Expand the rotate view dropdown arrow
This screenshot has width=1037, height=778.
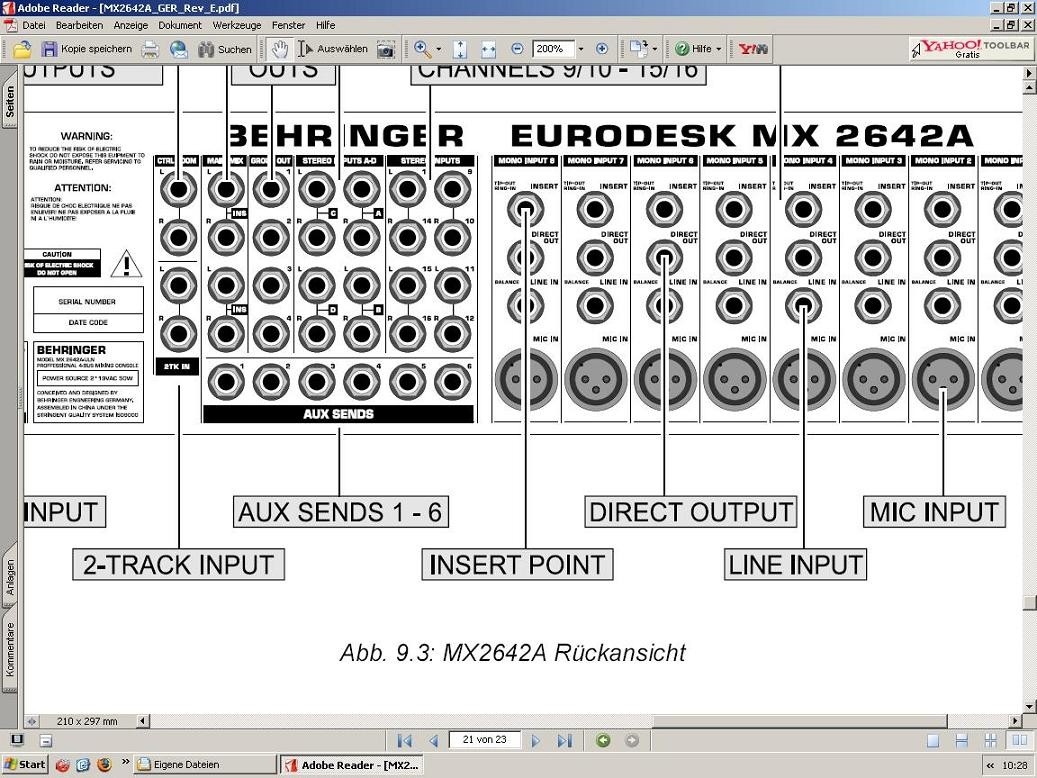(x=655, y=49)
